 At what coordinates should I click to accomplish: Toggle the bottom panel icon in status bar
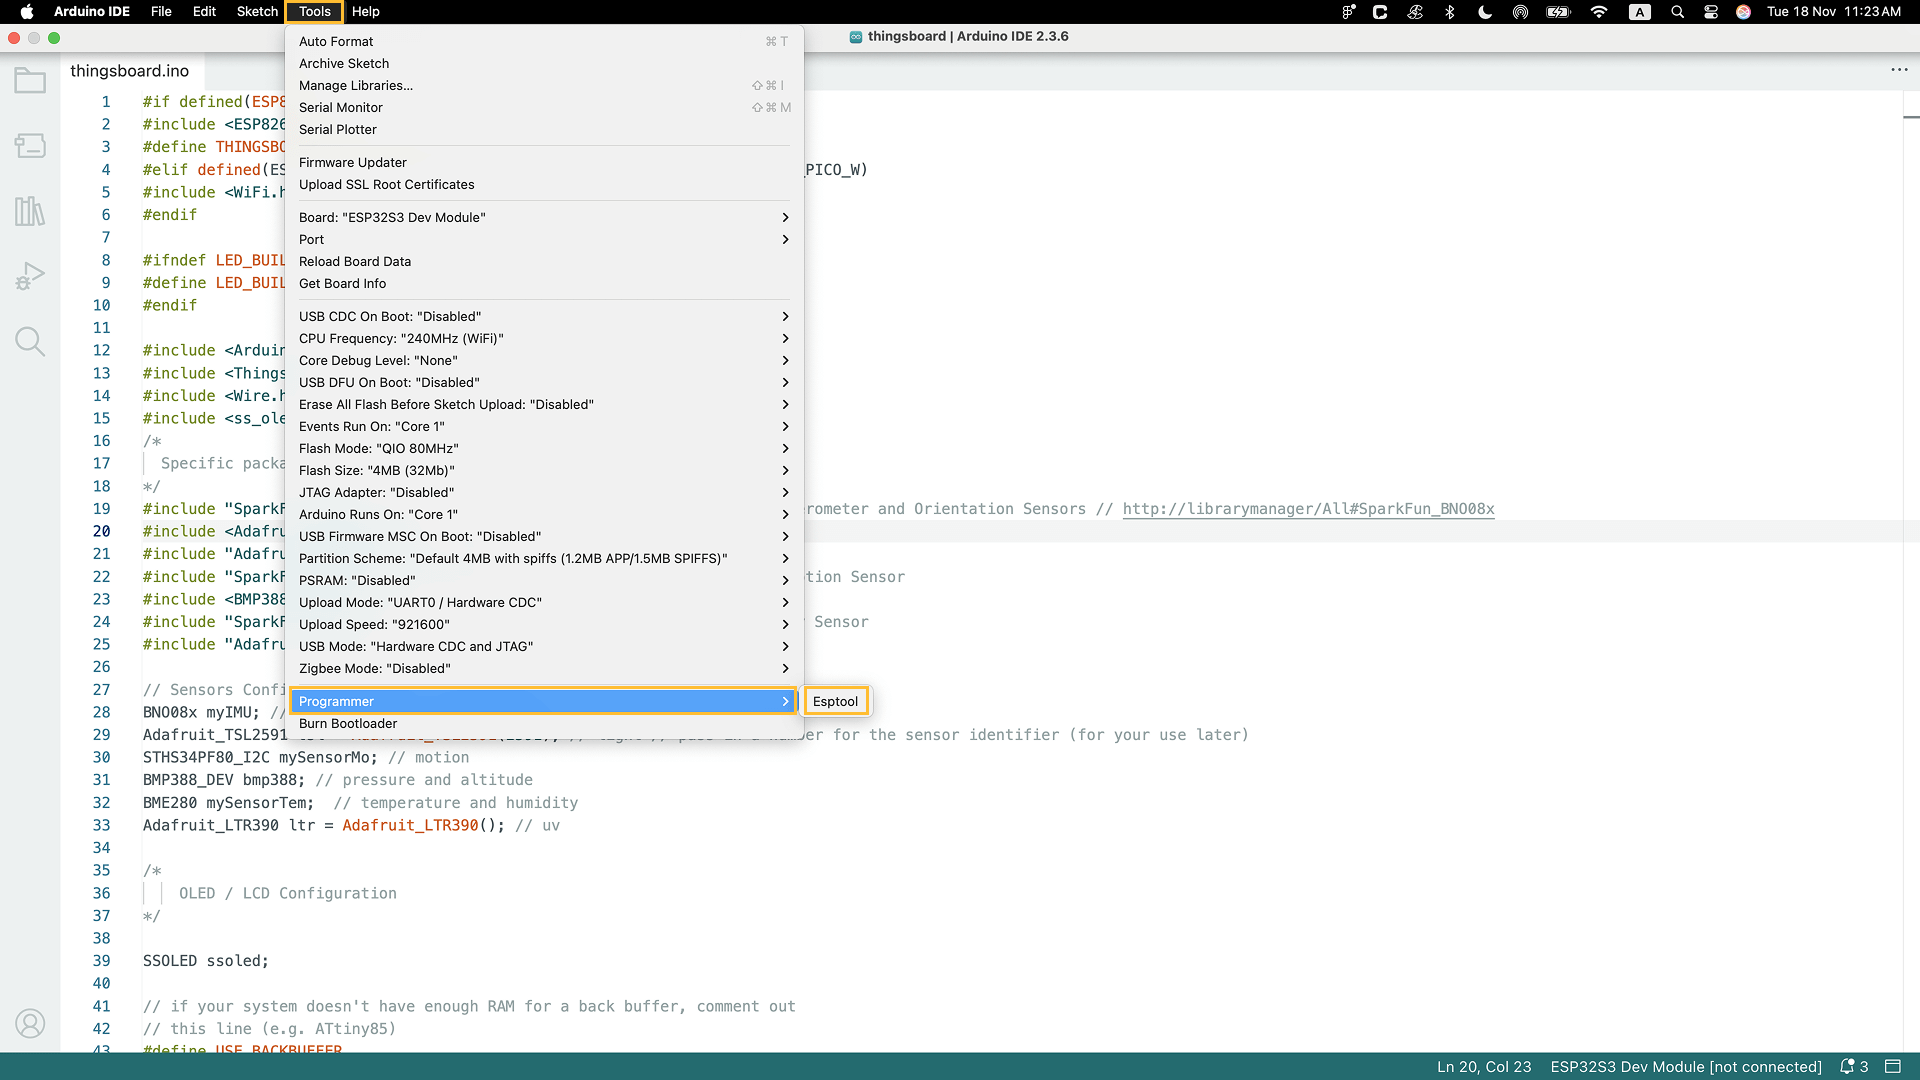coord(1893,1067)
